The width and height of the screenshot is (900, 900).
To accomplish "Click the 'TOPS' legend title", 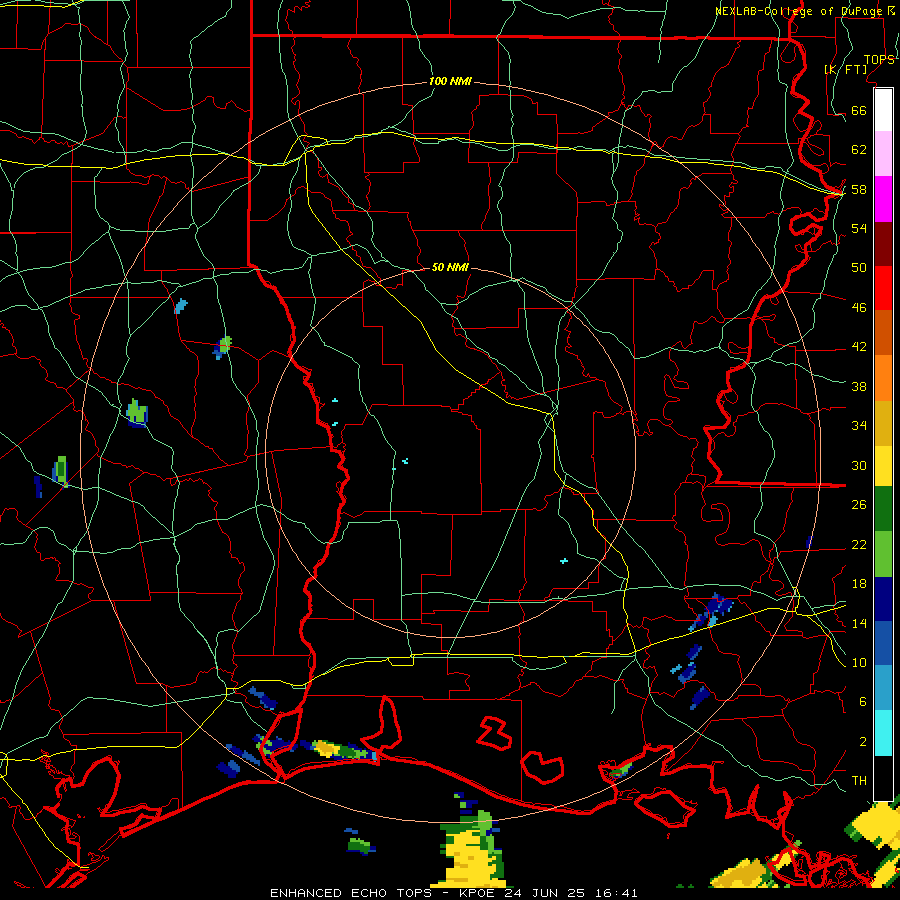I will [x=879, y=60].
